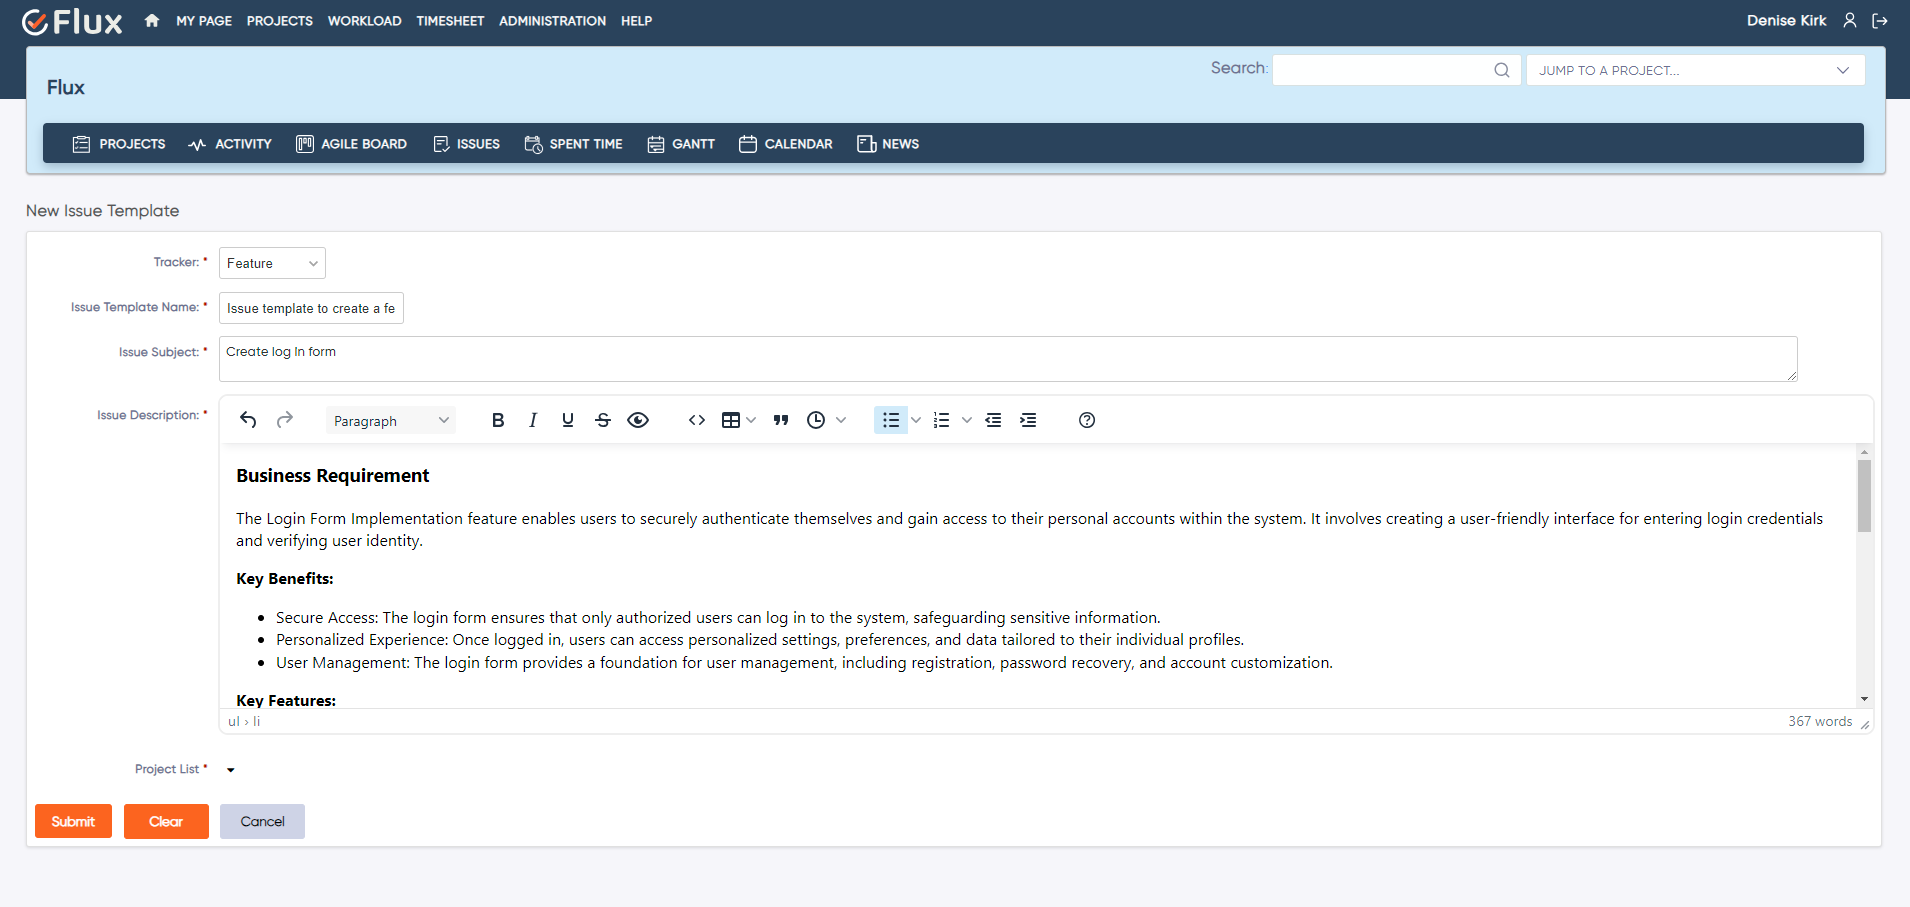The image size is (1910, 907).
Task: Open the editor preview eye icon
Action: [x=637, y=420]
